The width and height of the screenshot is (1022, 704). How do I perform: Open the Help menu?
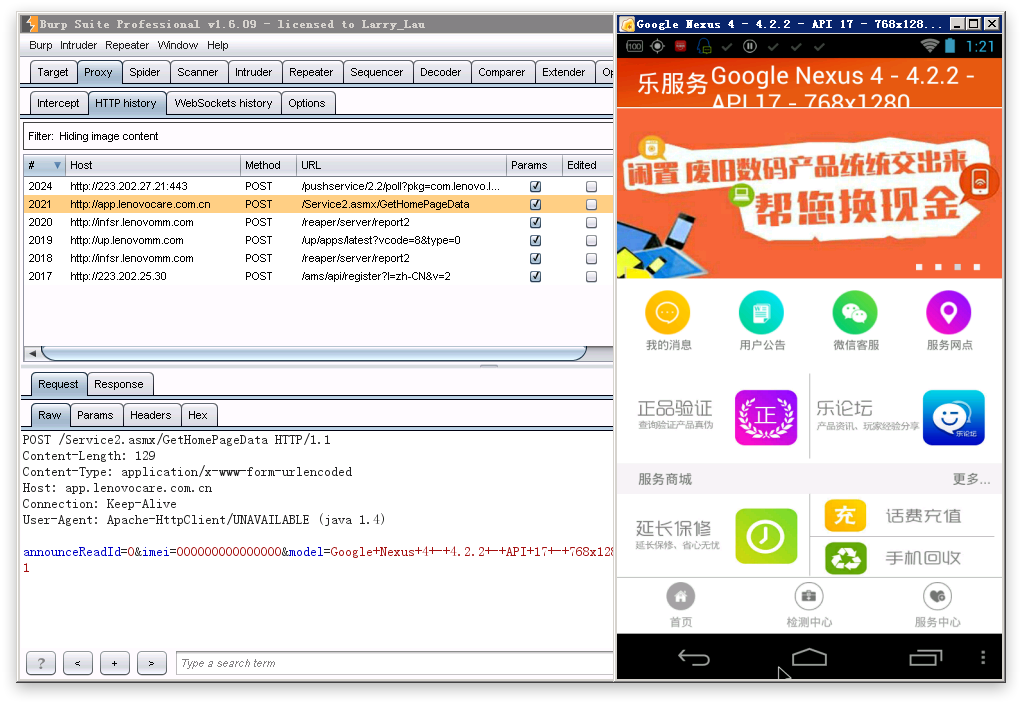click(218, 45)
